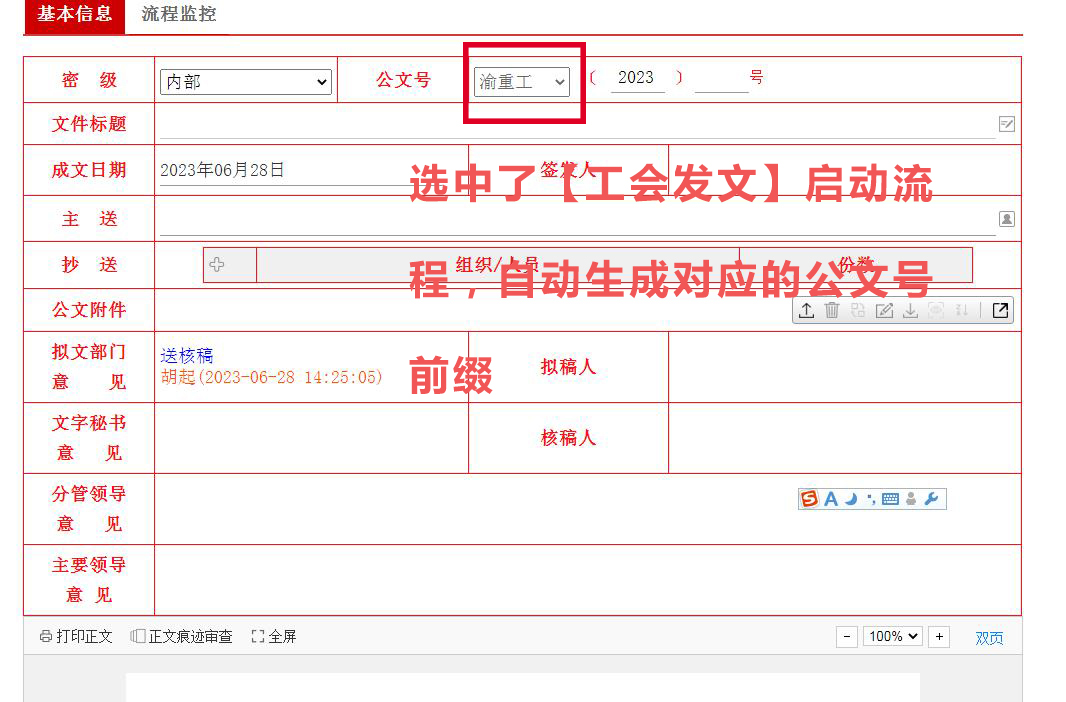Open the title editor icon in 文件标题 row

1007,124
